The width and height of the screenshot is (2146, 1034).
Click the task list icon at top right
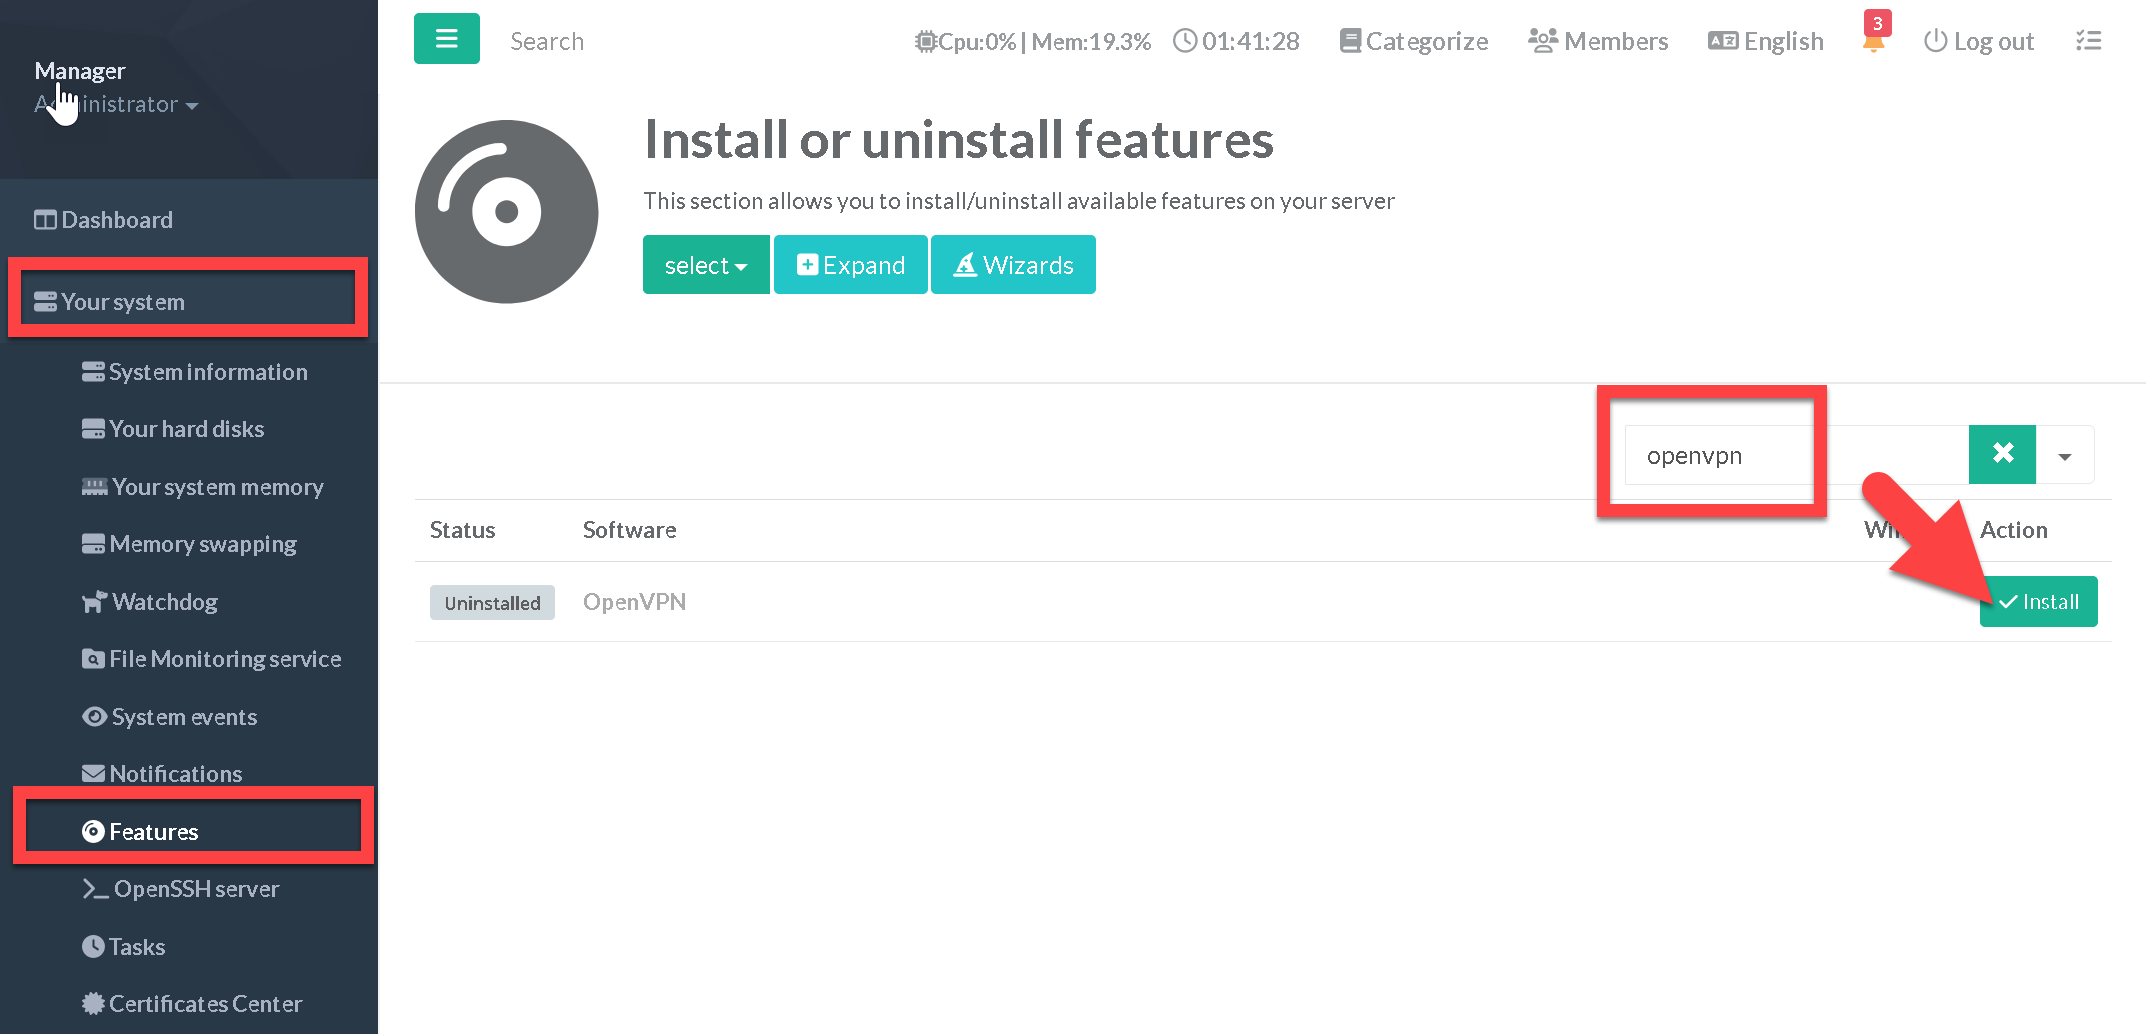2088,41
